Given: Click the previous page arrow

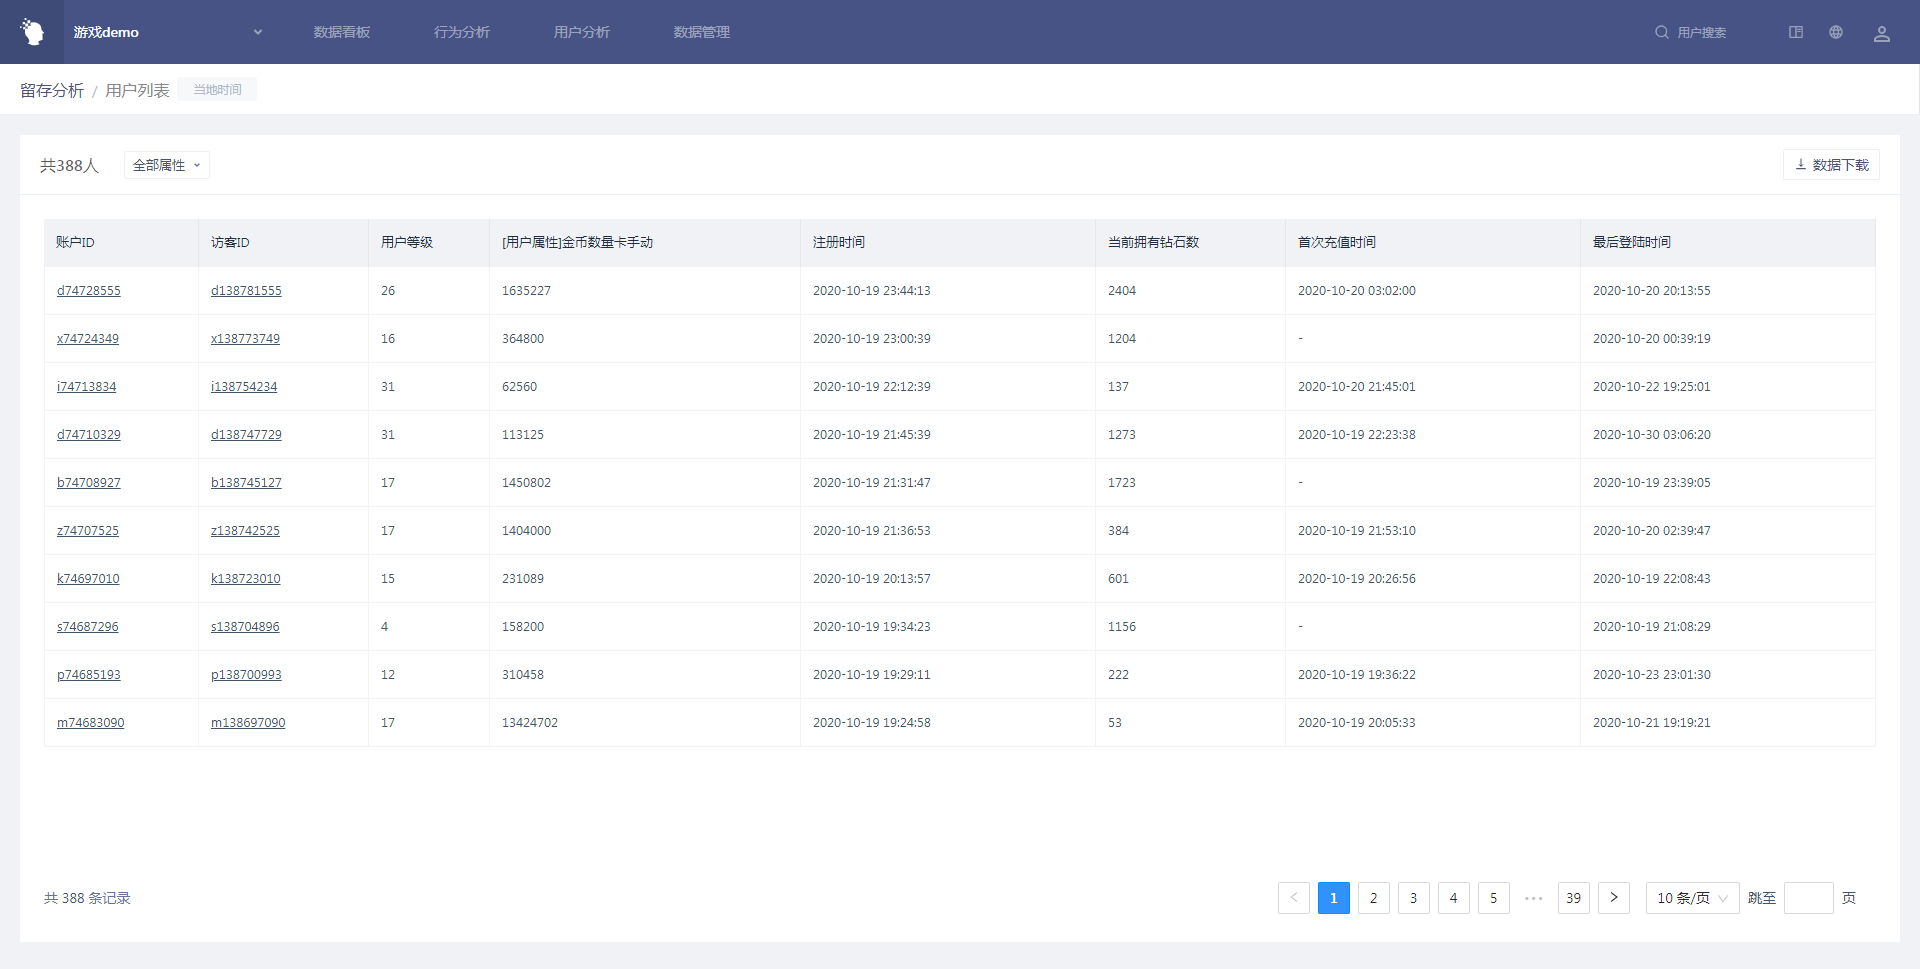Looking at the screenshot, I should (x=1293, y=898).
